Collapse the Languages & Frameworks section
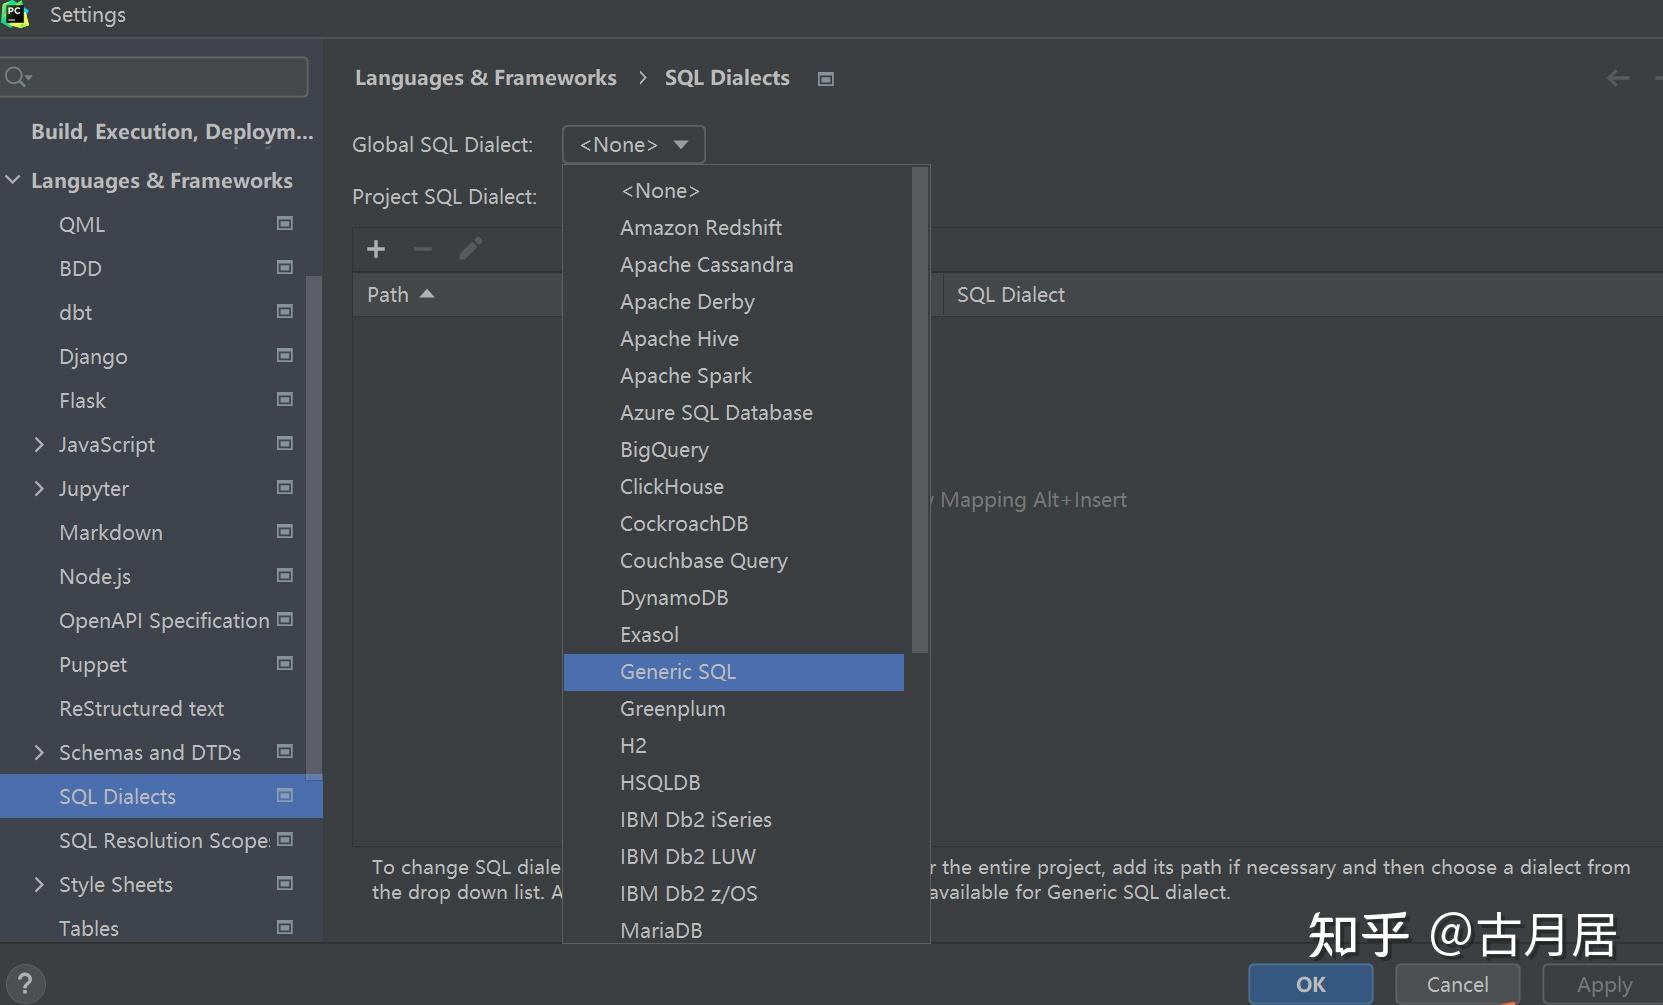This screenshot has height=1005, width=1663. 14,180
